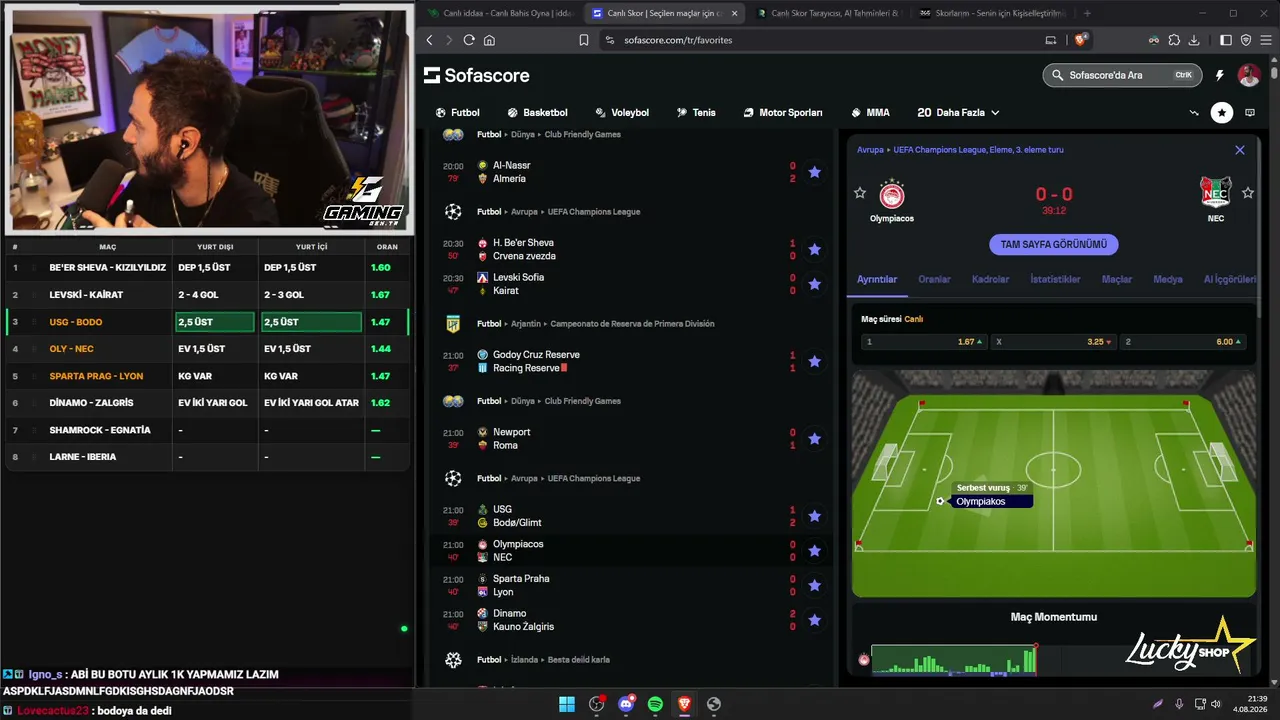1280x720 pixels.
Task: Close the Olympiacos match details panel
Action: (1240, 150)
